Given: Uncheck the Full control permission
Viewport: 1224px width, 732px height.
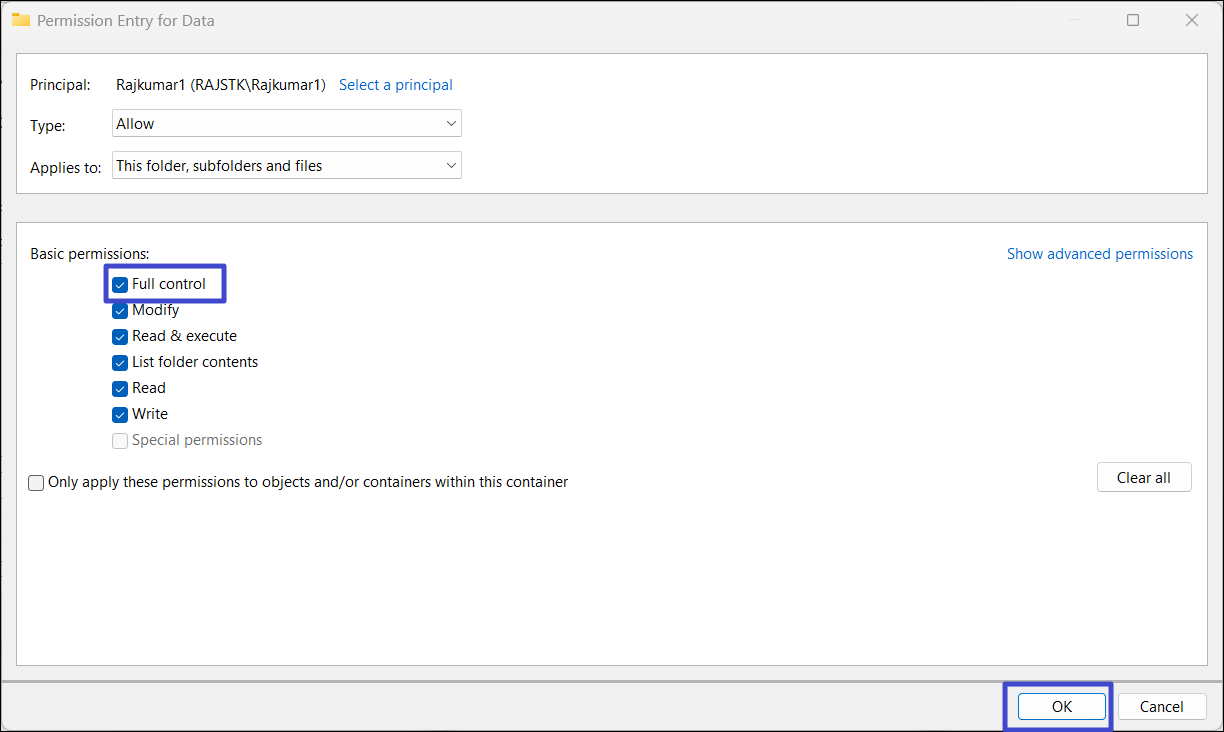Looking at the screenshot, I should point(120,285).
